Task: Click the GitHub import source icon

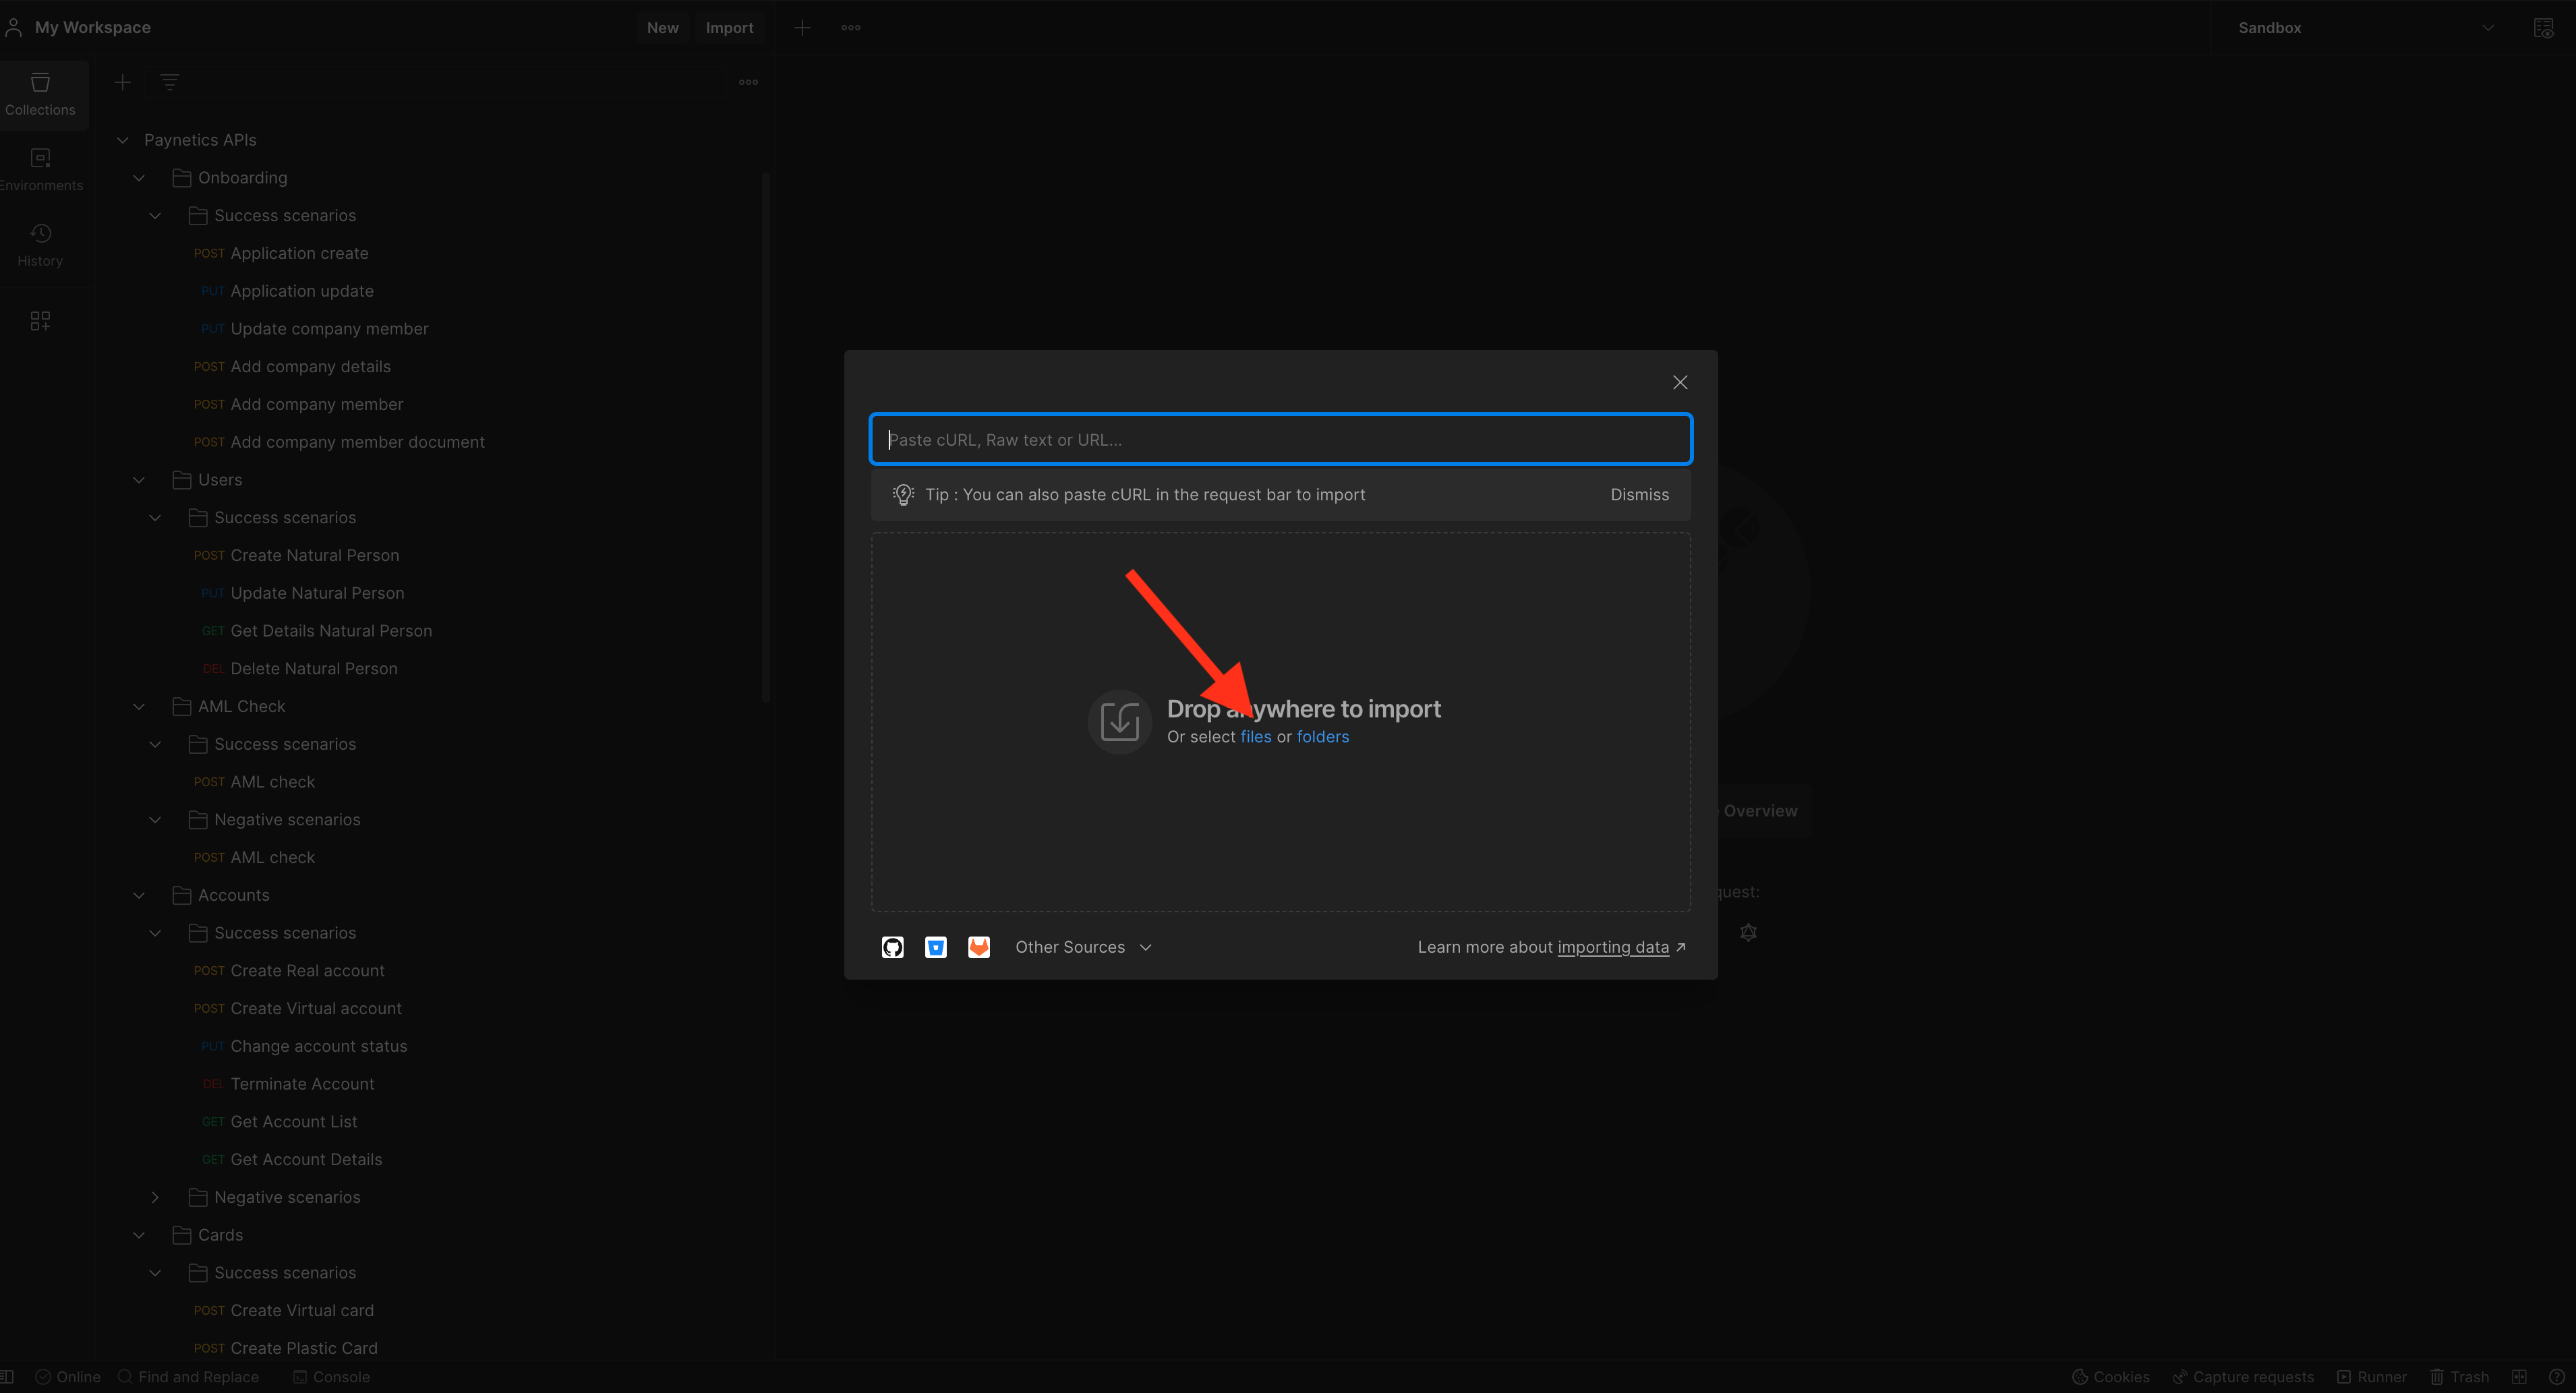Action: [892, 947]
